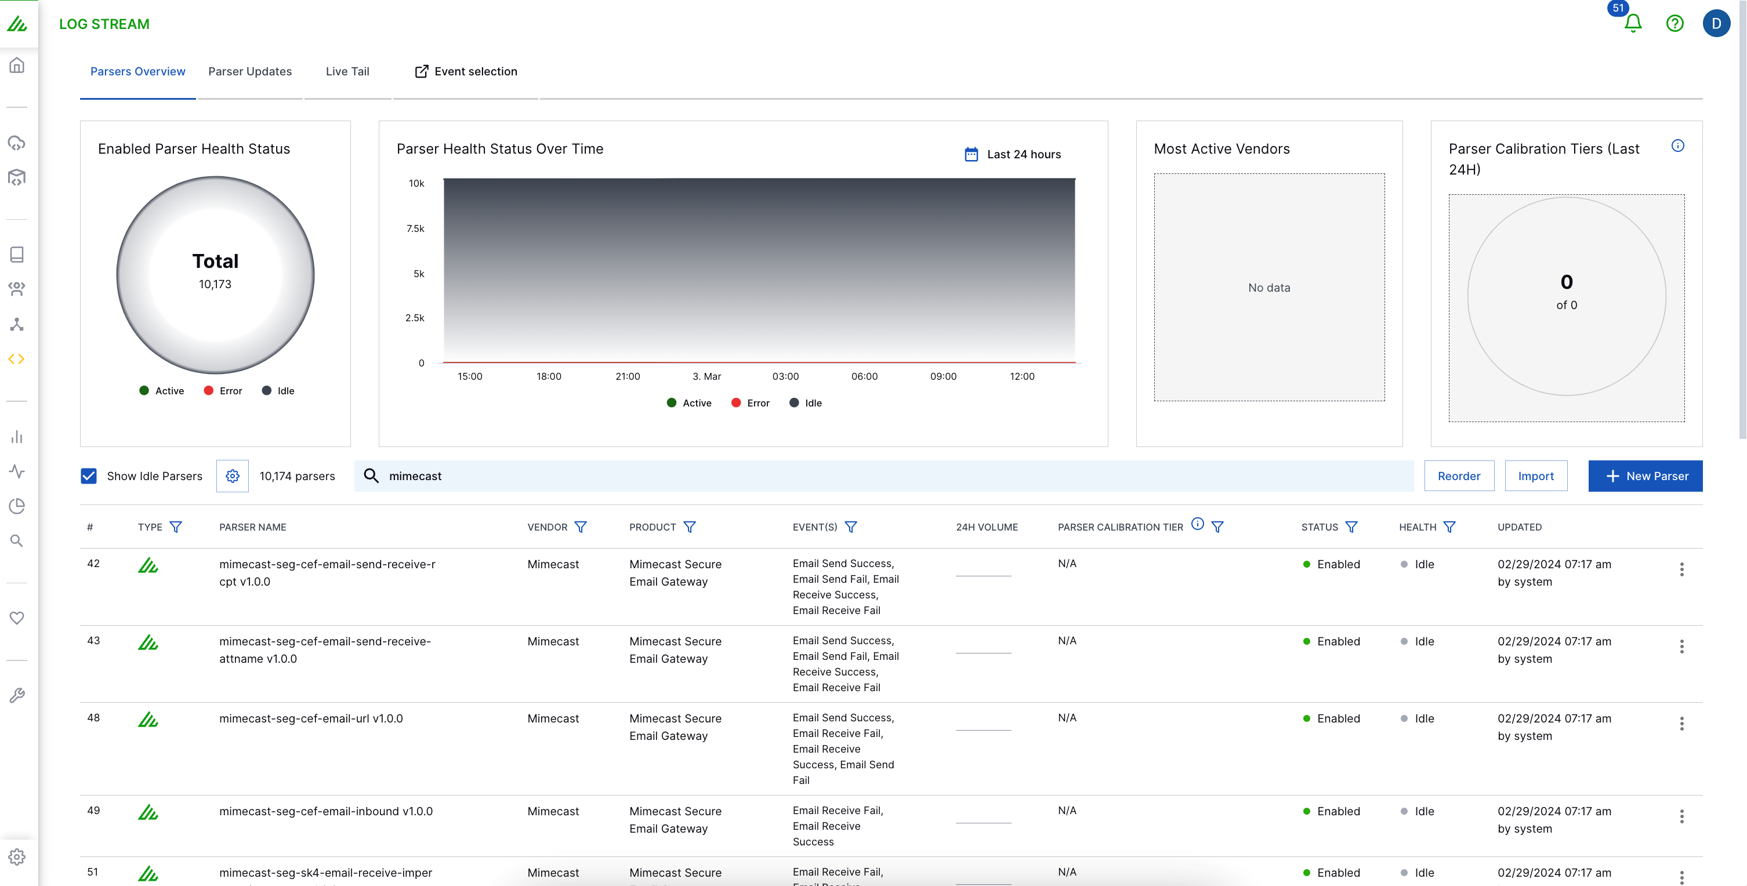The image size is (1747, 886).
Task: Switch to the Live Tail tab
Action: pos(347,72)
